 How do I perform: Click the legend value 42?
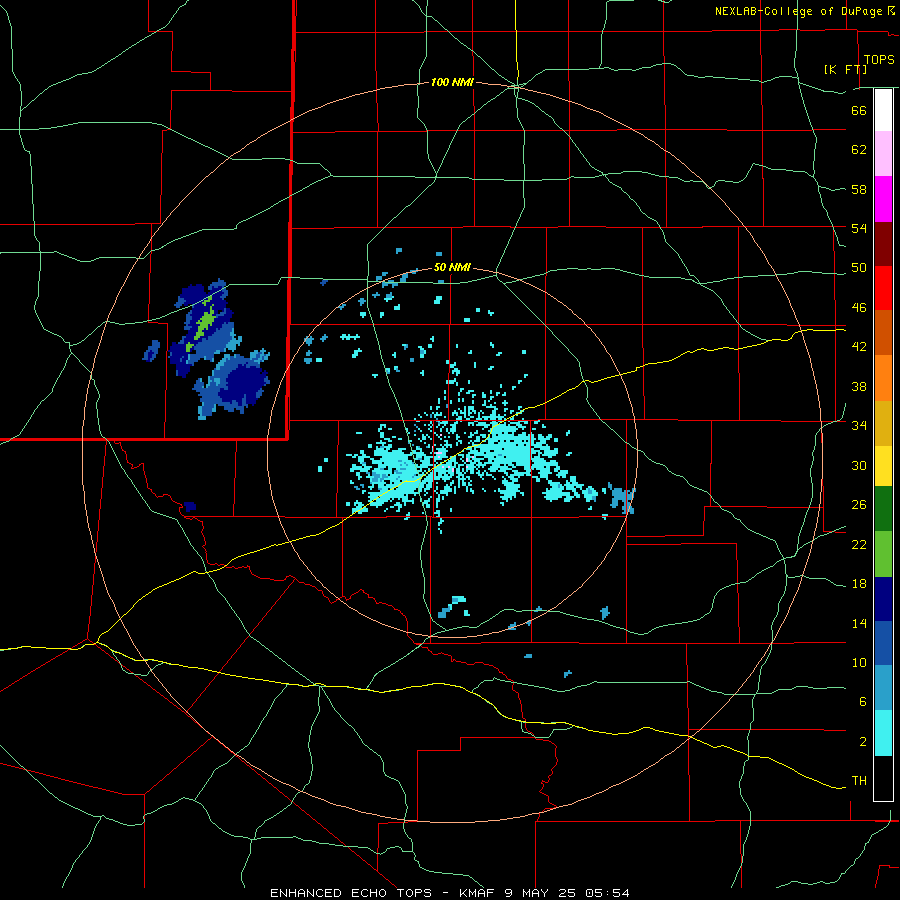(859, 347)
